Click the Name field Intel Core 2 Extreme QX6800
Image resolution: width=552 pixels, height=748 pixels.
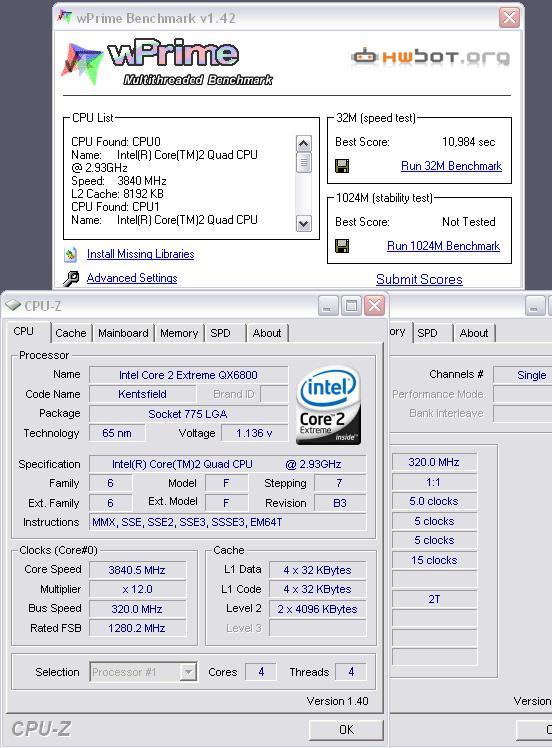[188, 375]
